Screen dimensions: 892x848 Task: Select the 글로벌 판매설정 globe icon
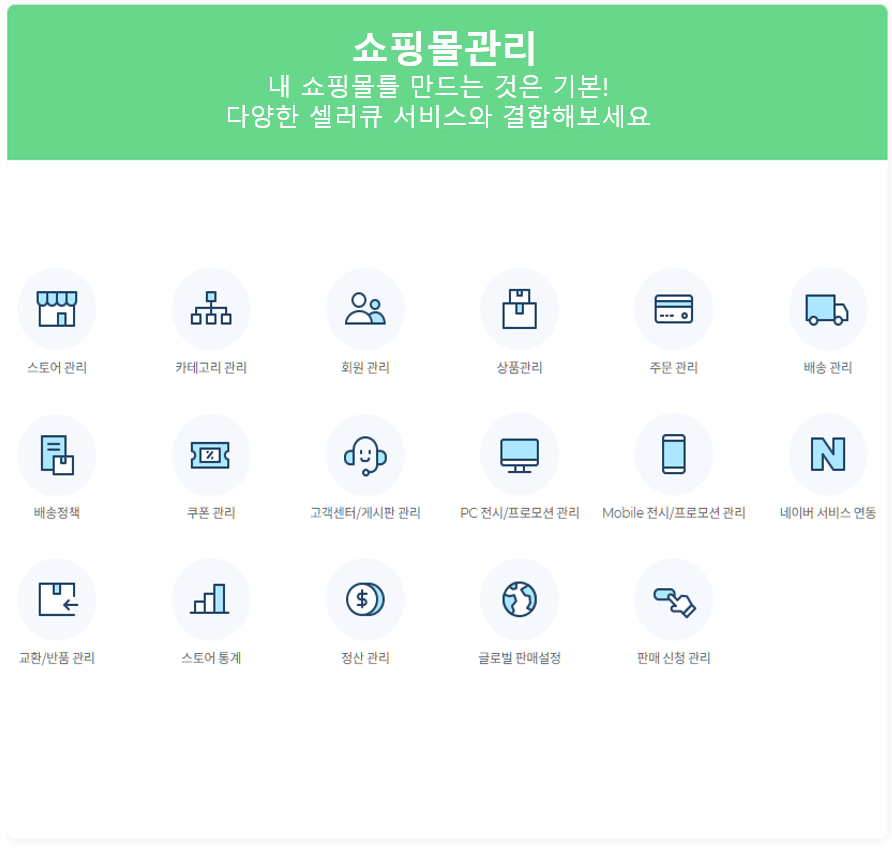[519, 599]
